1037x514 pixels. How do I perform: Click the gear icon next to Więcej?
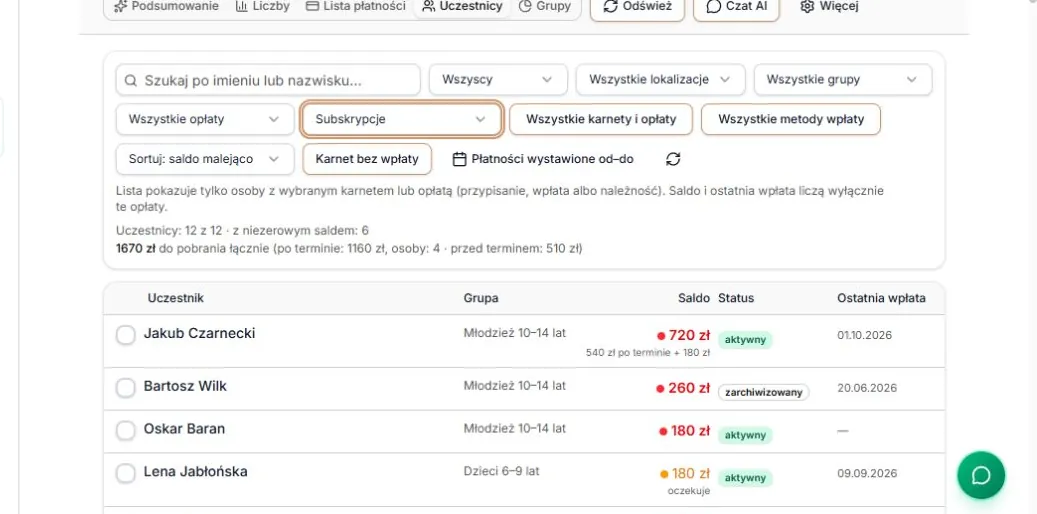tap(806, 7)
